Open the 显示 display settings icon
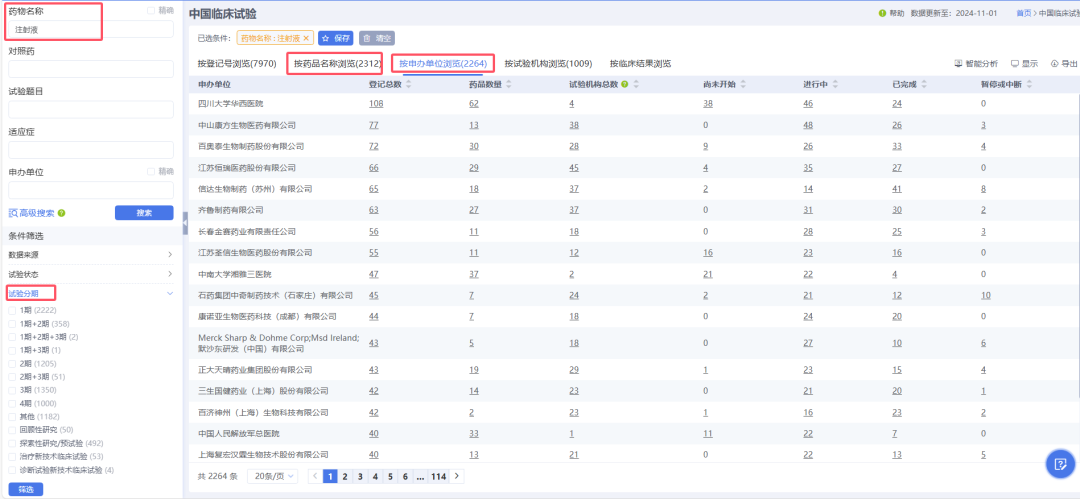This screenshot has width=1080, height=499. pyautogui.click(x=1015, y=63)
